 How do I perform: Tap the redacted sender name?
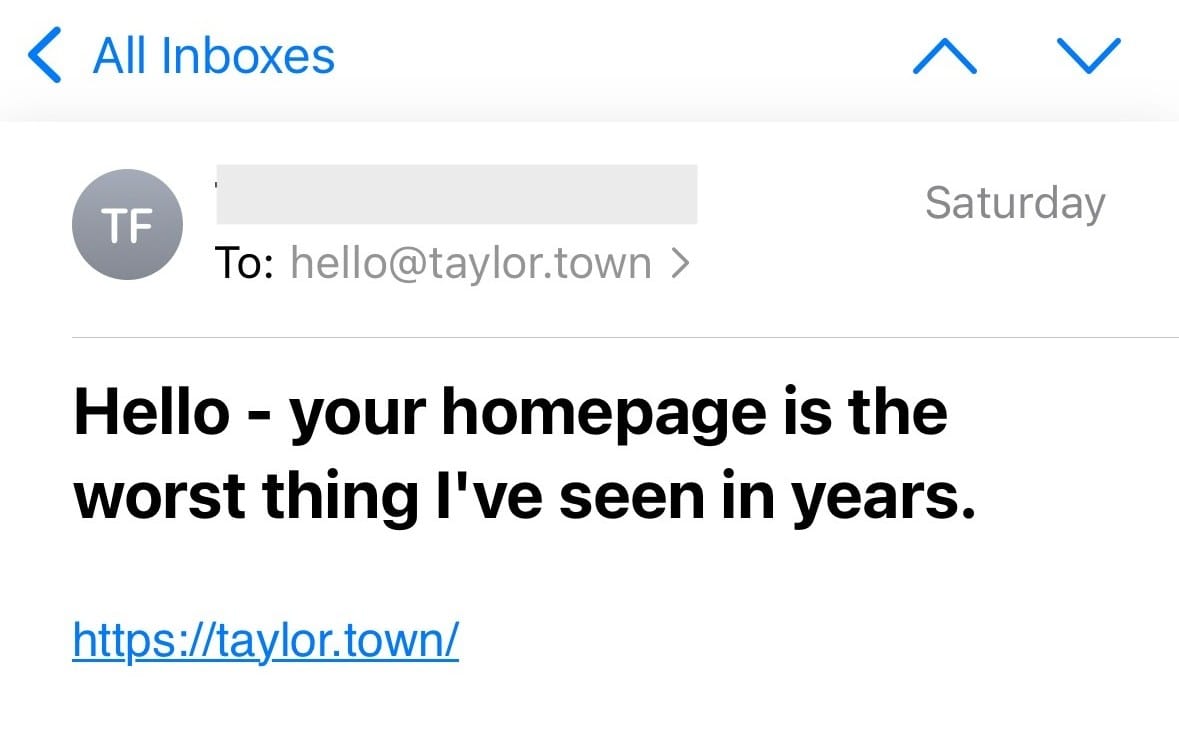tap(456, 194)
